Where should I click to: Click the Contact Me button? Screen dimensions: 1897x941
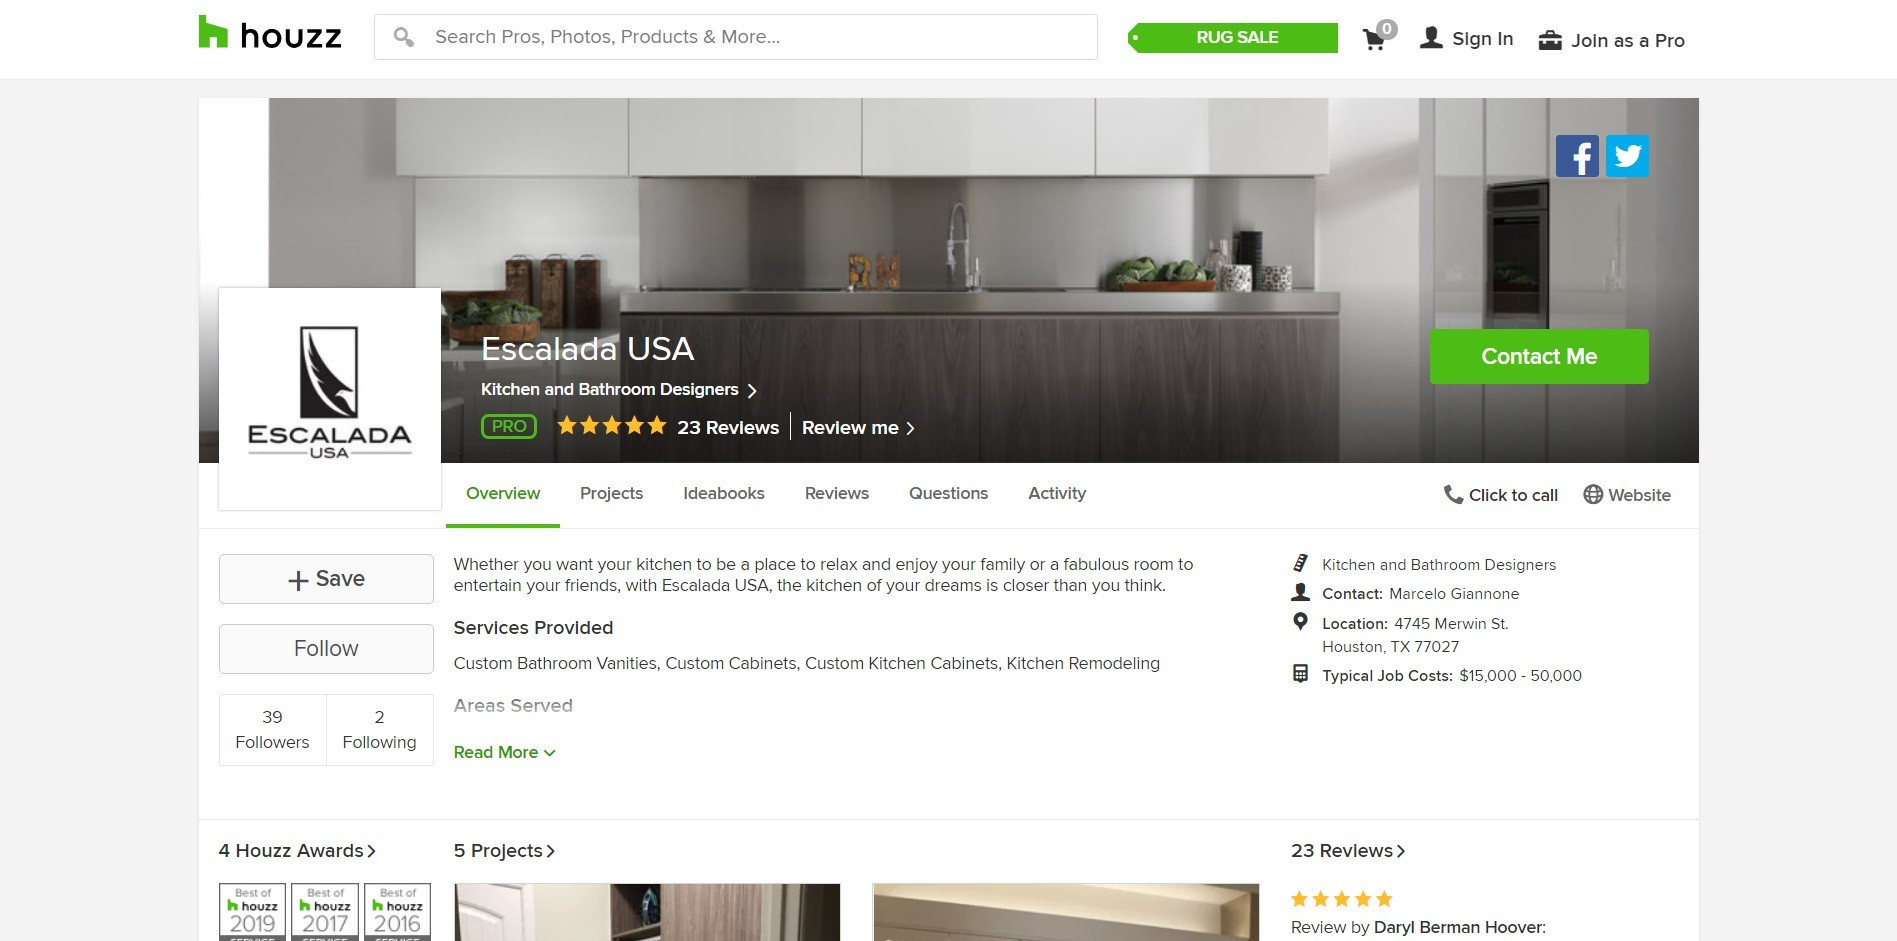click(x=1539, y=356)
